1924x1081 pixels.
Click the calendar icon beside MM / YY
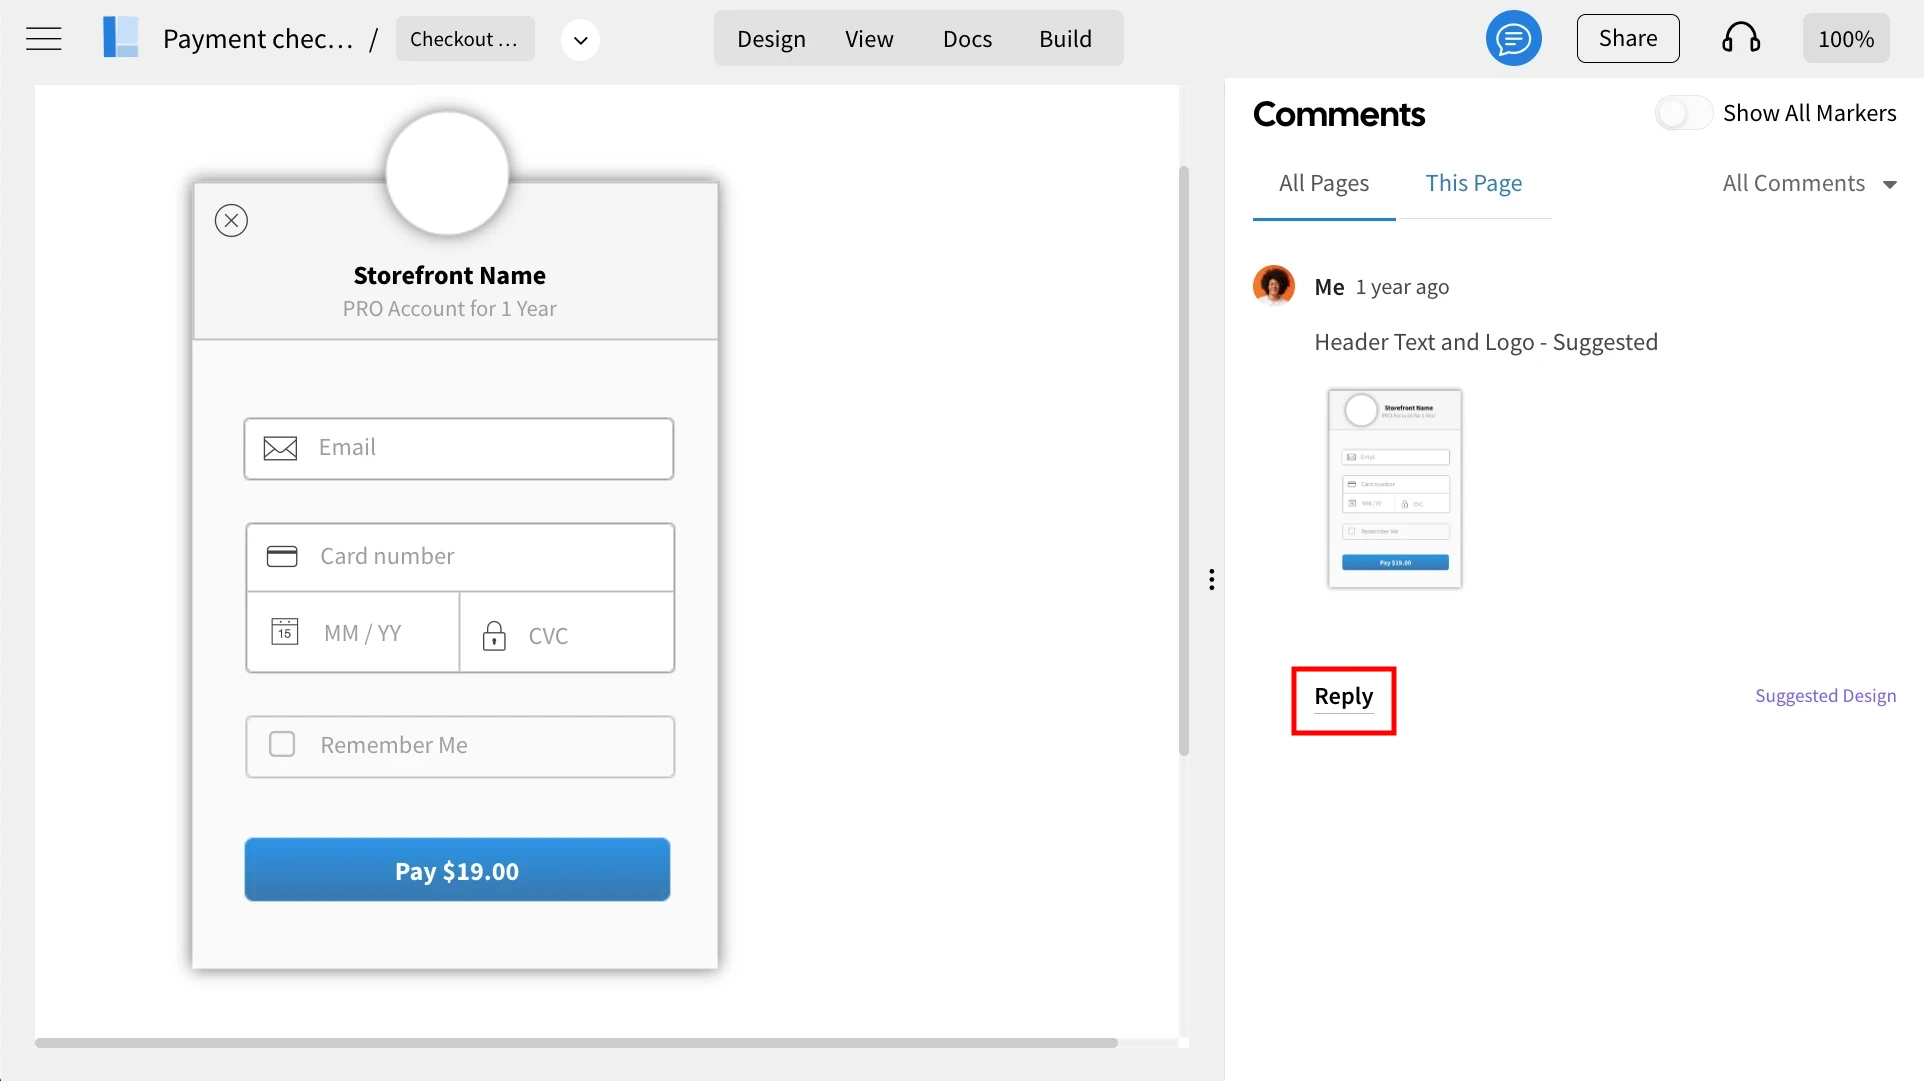[x=285, y=632]
